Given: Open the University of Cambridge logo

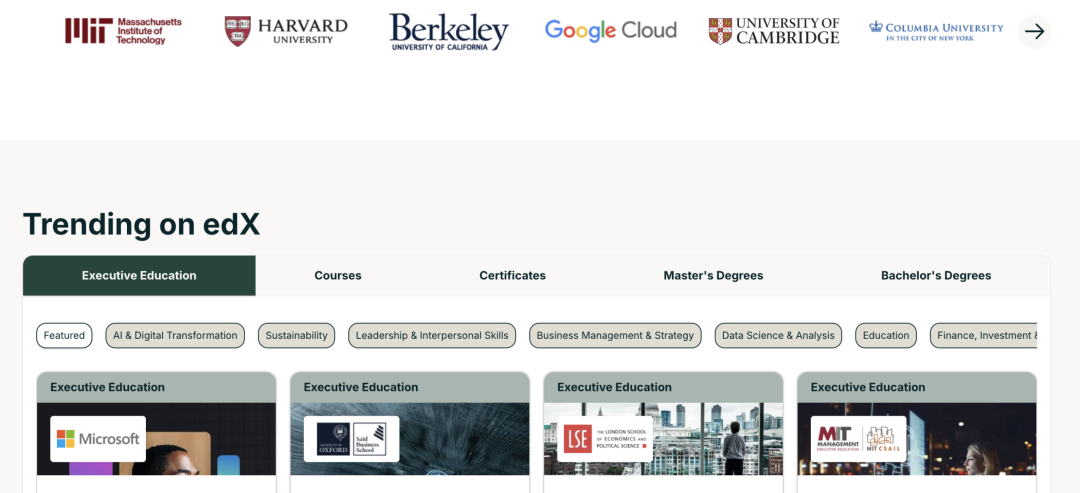Looking at the screenshot, I should click(x=773, y=31).
